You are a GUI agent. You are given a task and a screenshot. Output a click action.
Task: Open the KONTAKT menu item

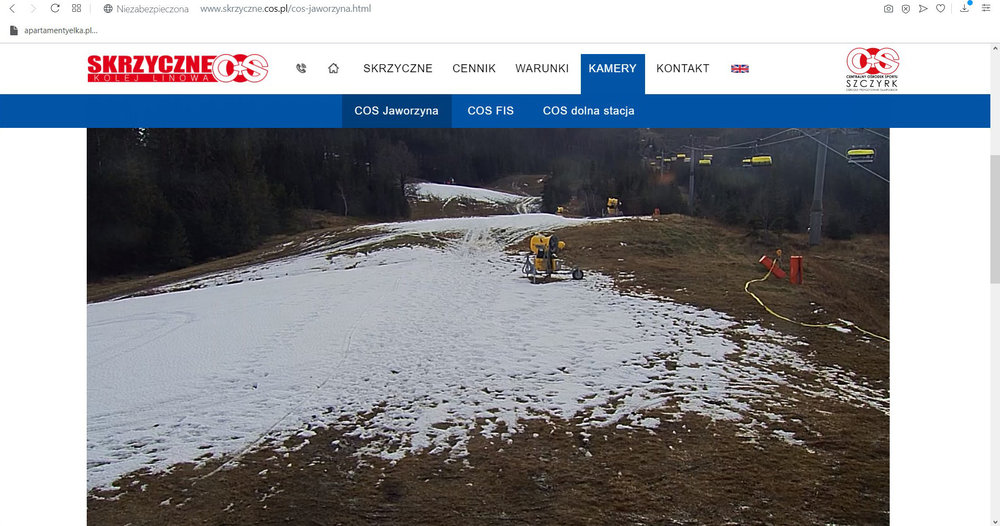click(683, 68)
